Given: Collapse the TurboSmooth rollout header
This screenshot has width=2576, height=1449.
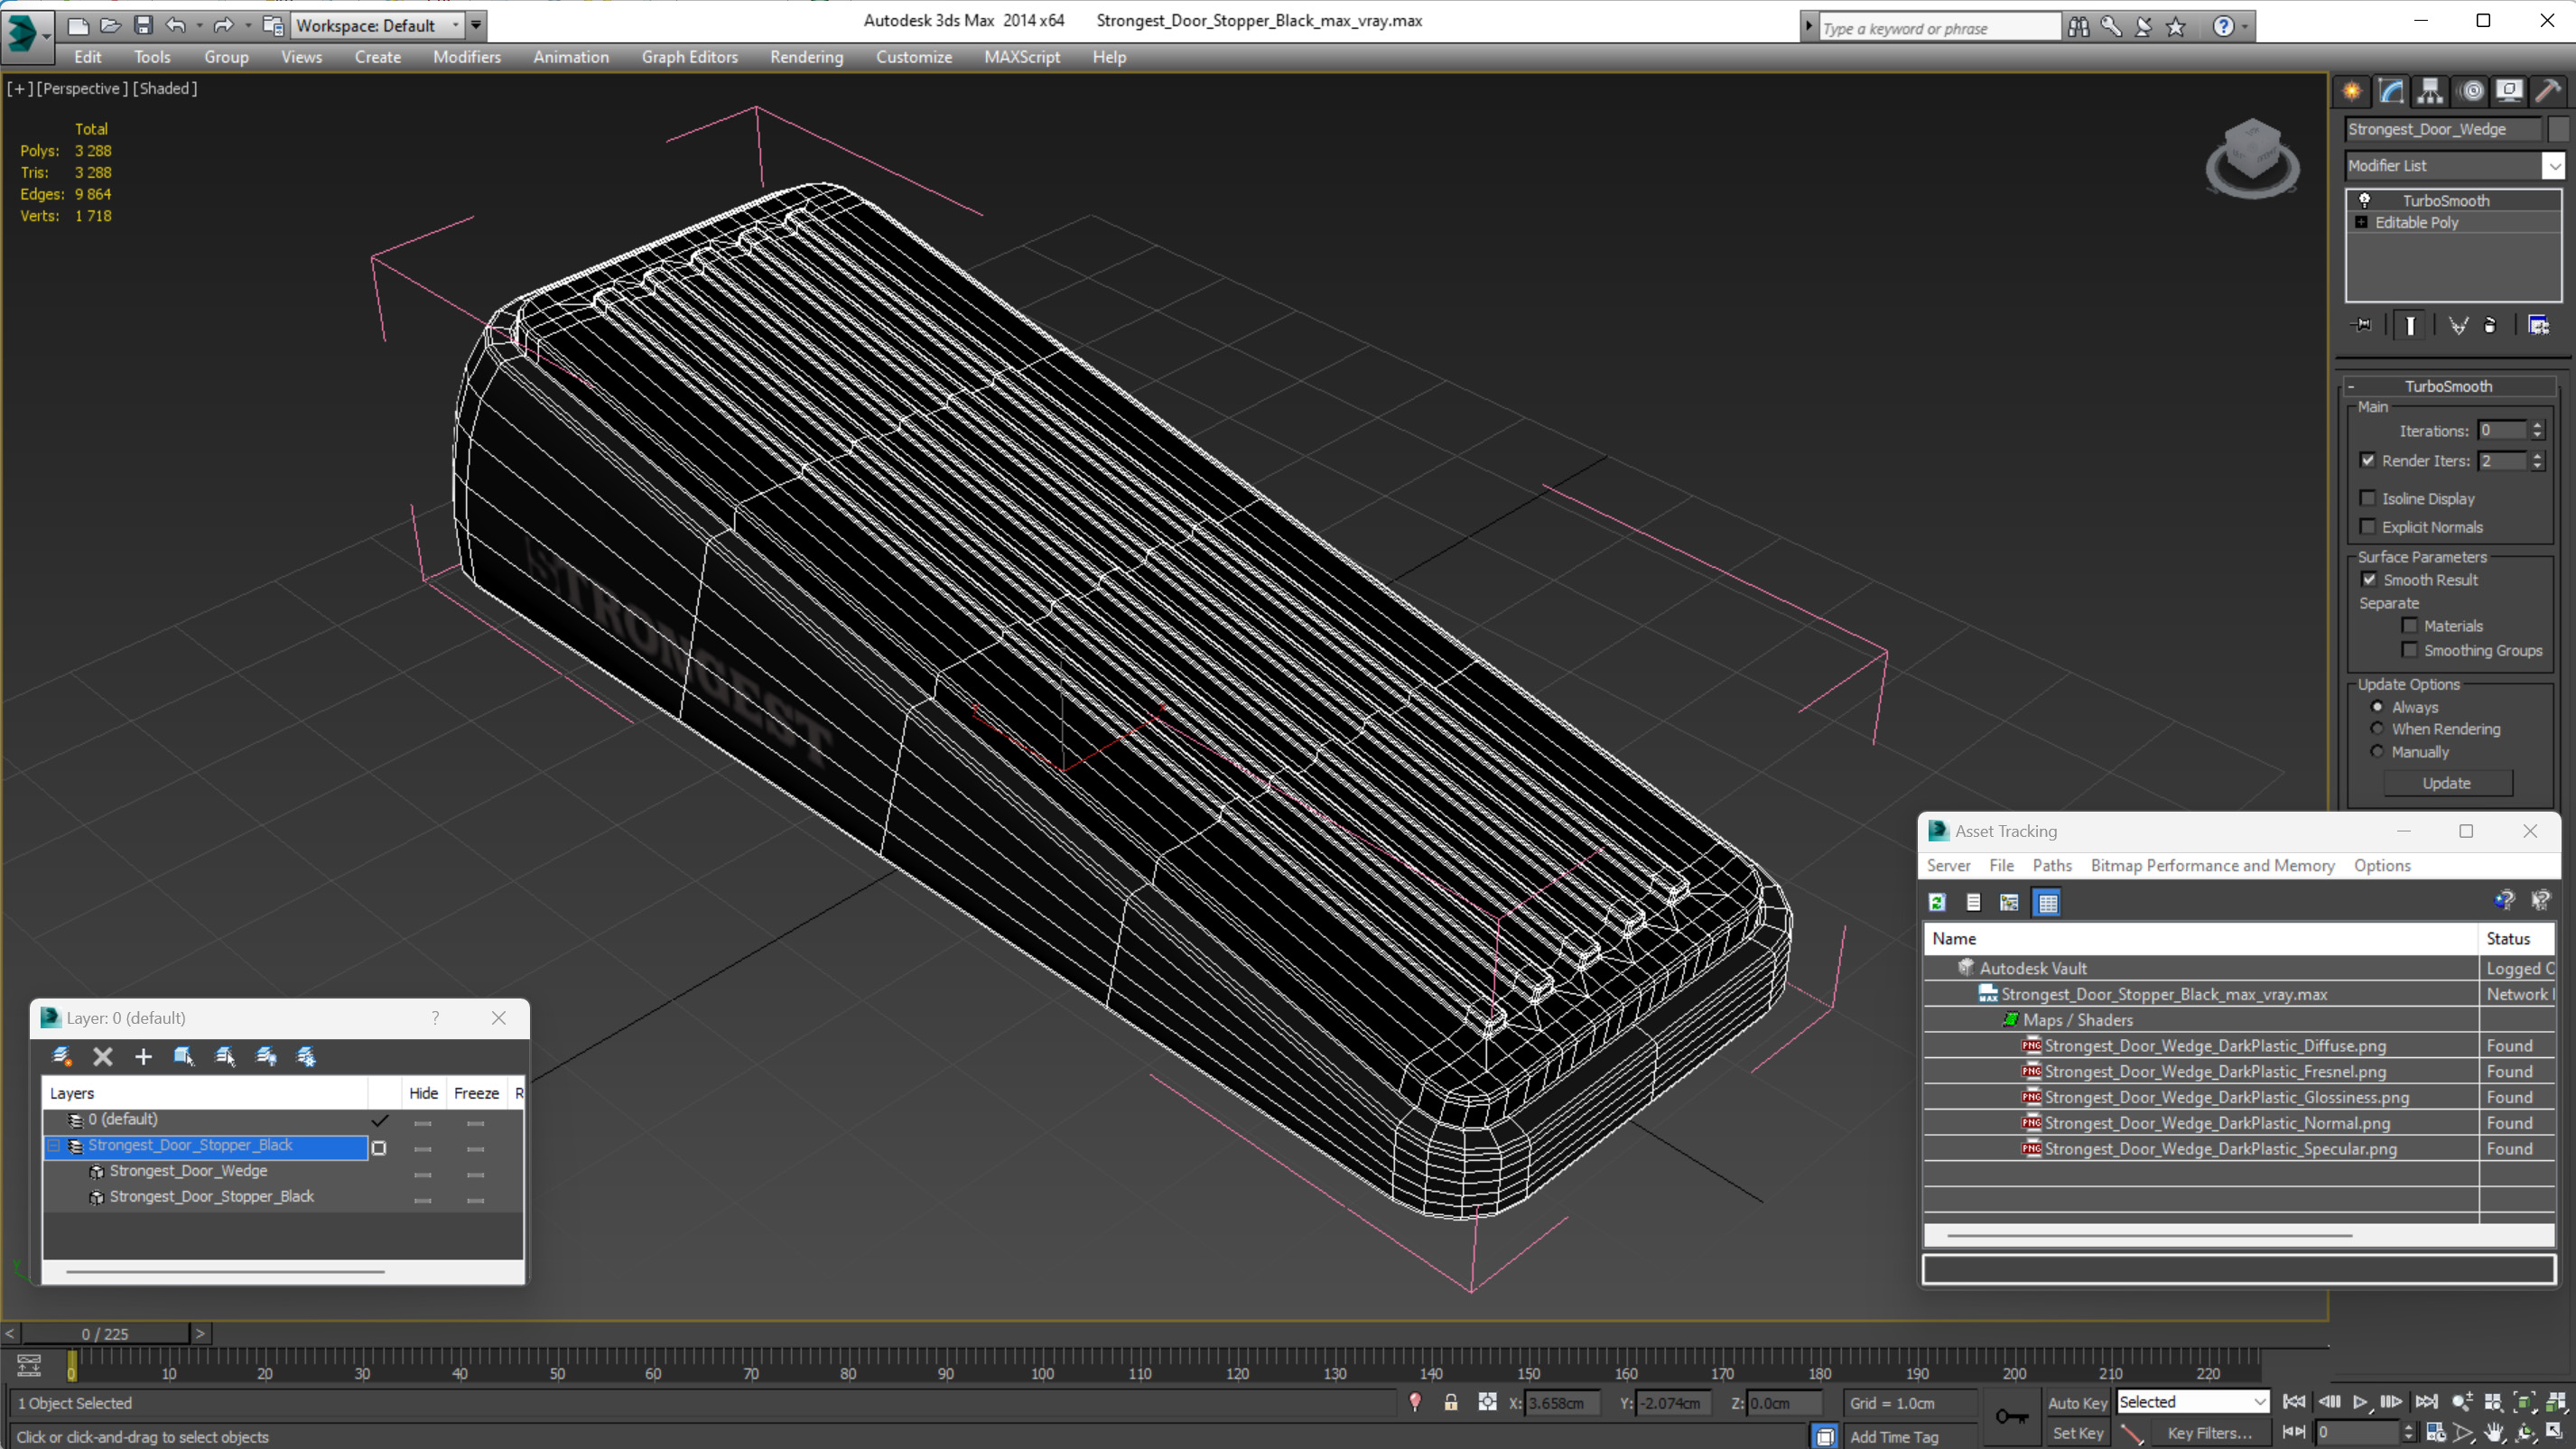Looking at the screenshot, I should tap(2448, 386).
